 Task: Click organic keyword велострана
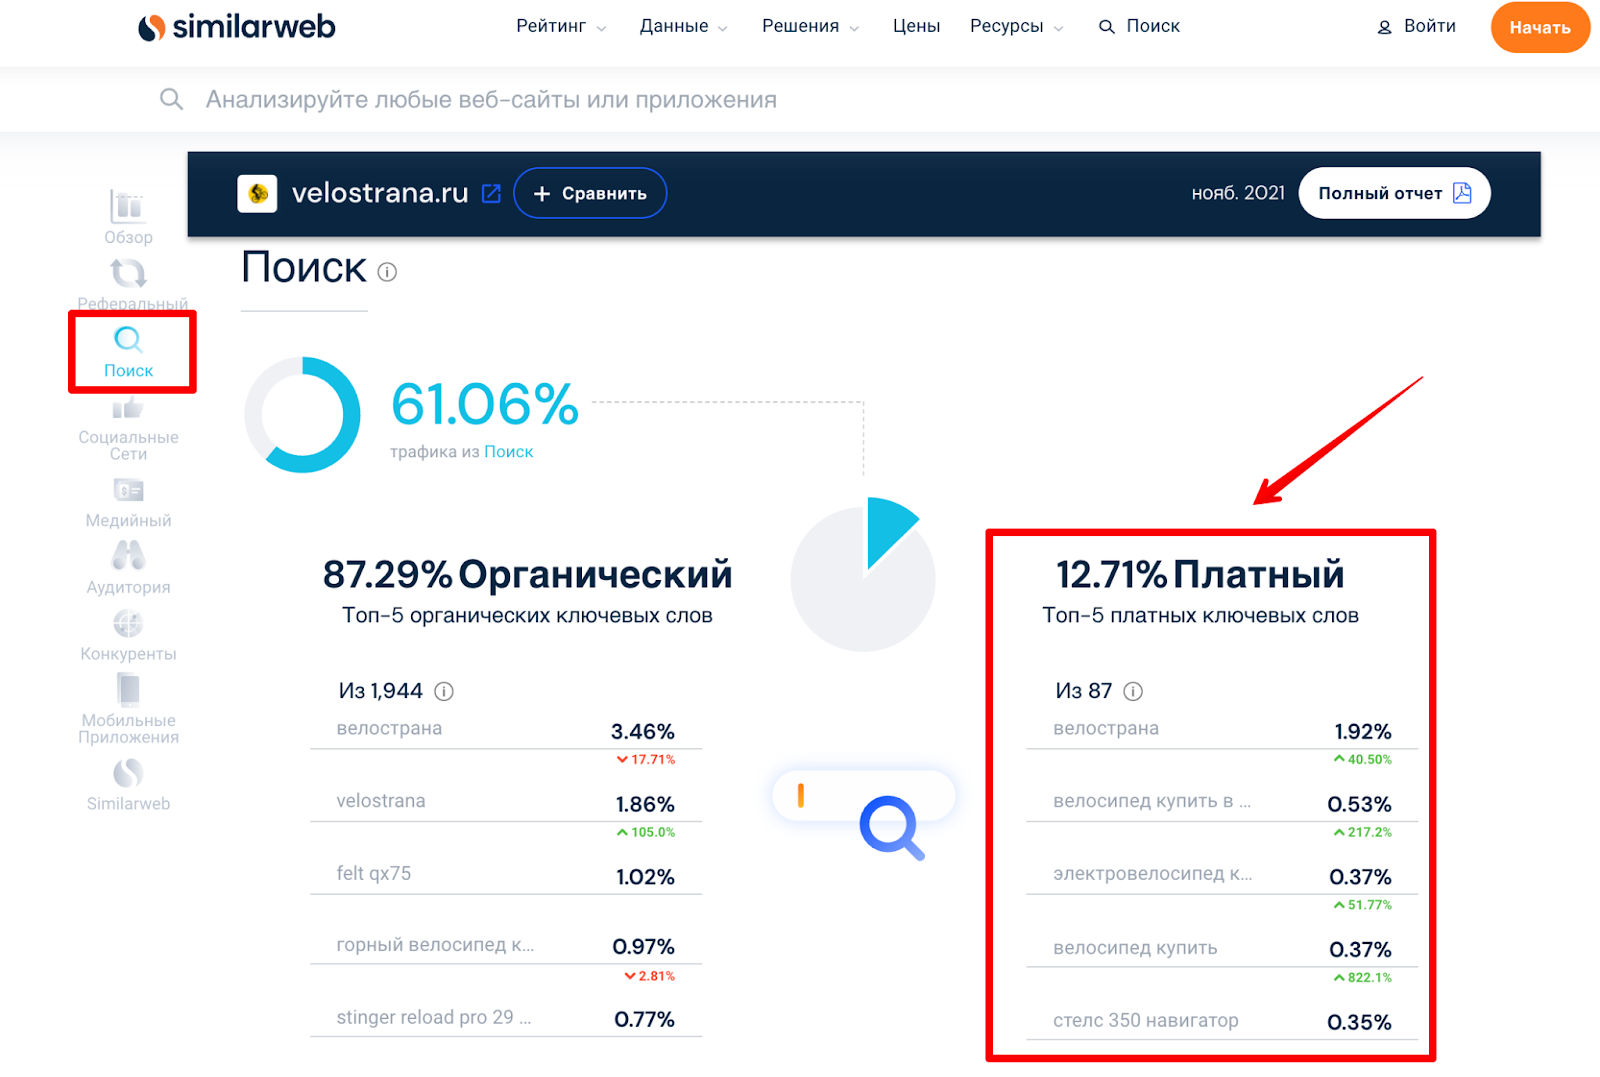click(x=389, y=729)
